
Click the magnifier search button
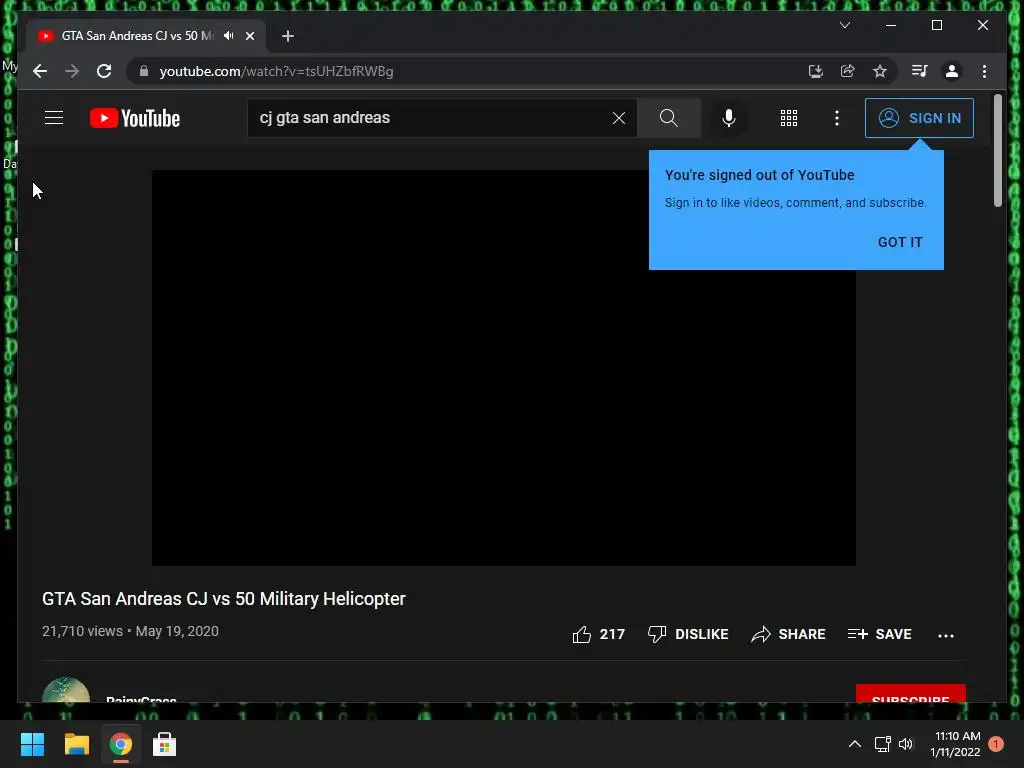point(668,118)
